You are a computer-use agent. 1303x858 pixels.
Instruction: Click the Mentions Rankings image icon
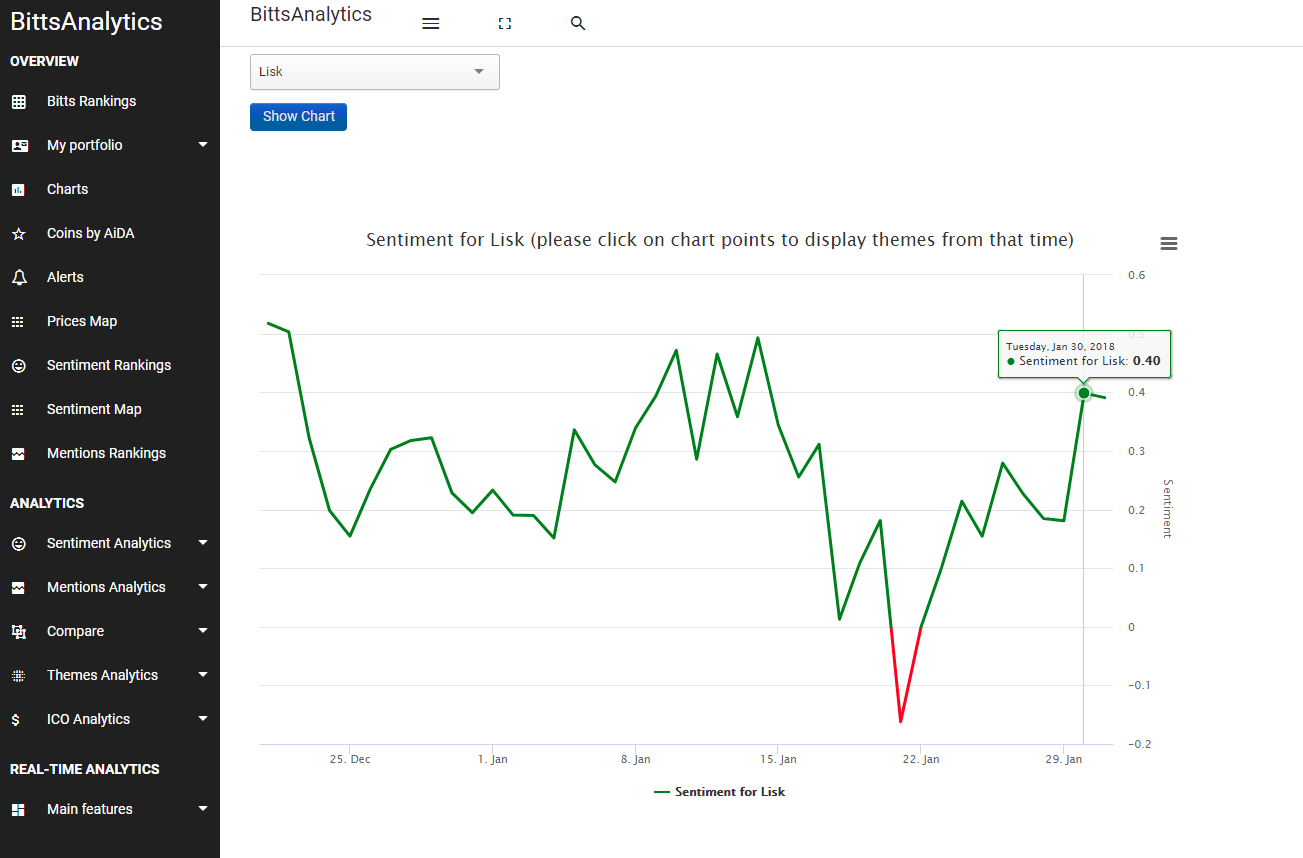pyautogui.click(x=18, y=454)
